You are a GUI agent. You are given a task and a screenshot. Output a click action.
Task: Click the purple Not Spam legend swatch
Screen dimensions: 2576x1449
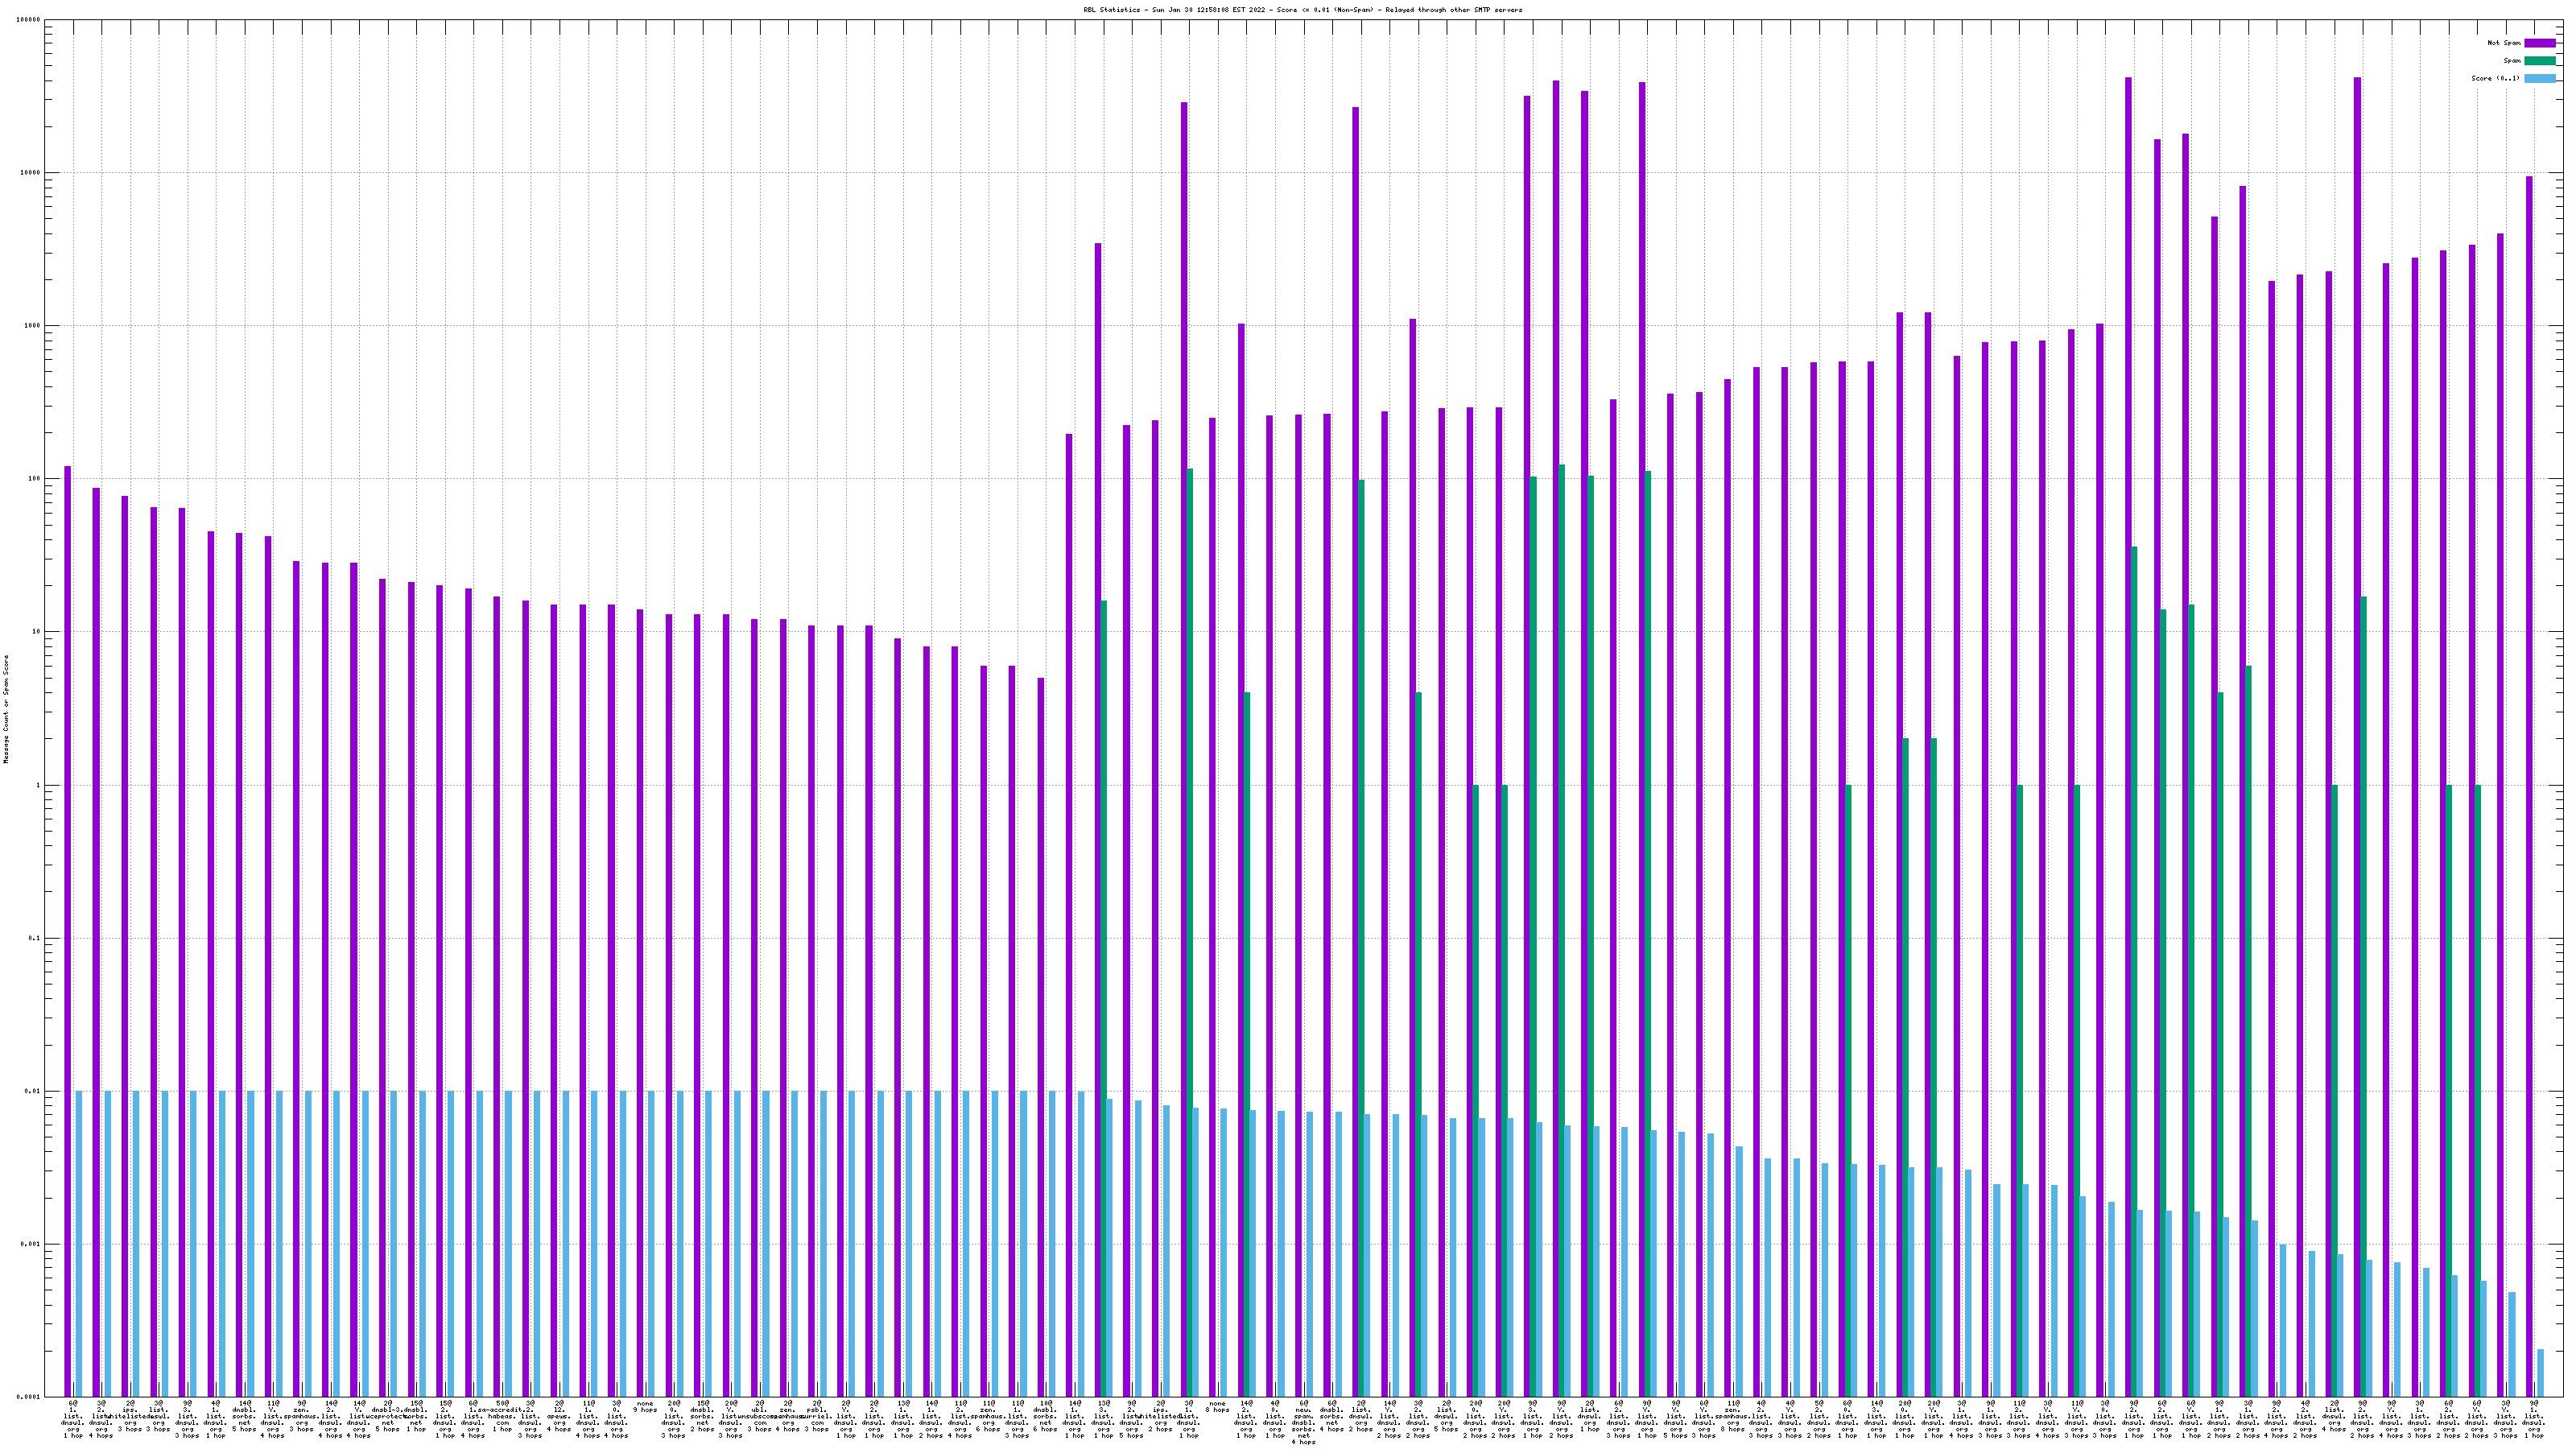pos(2540,43)
